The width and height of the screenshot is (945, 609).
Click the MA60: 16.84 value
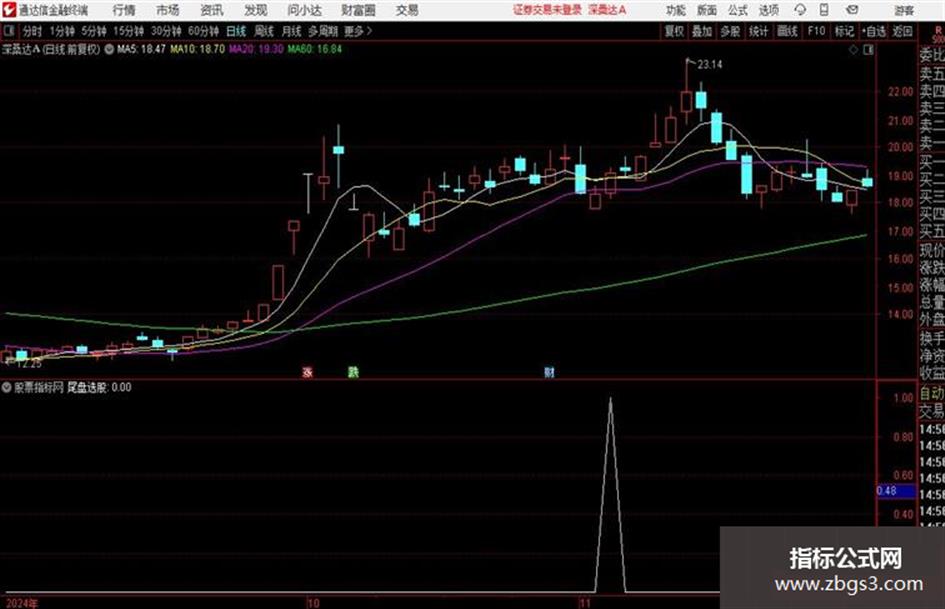pyautogui.click(x=315, y=49)
